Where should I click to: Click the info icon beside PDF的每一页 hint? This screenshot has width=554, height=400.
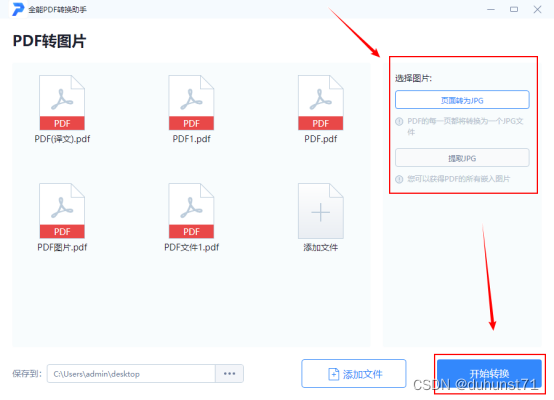(399, 122)
